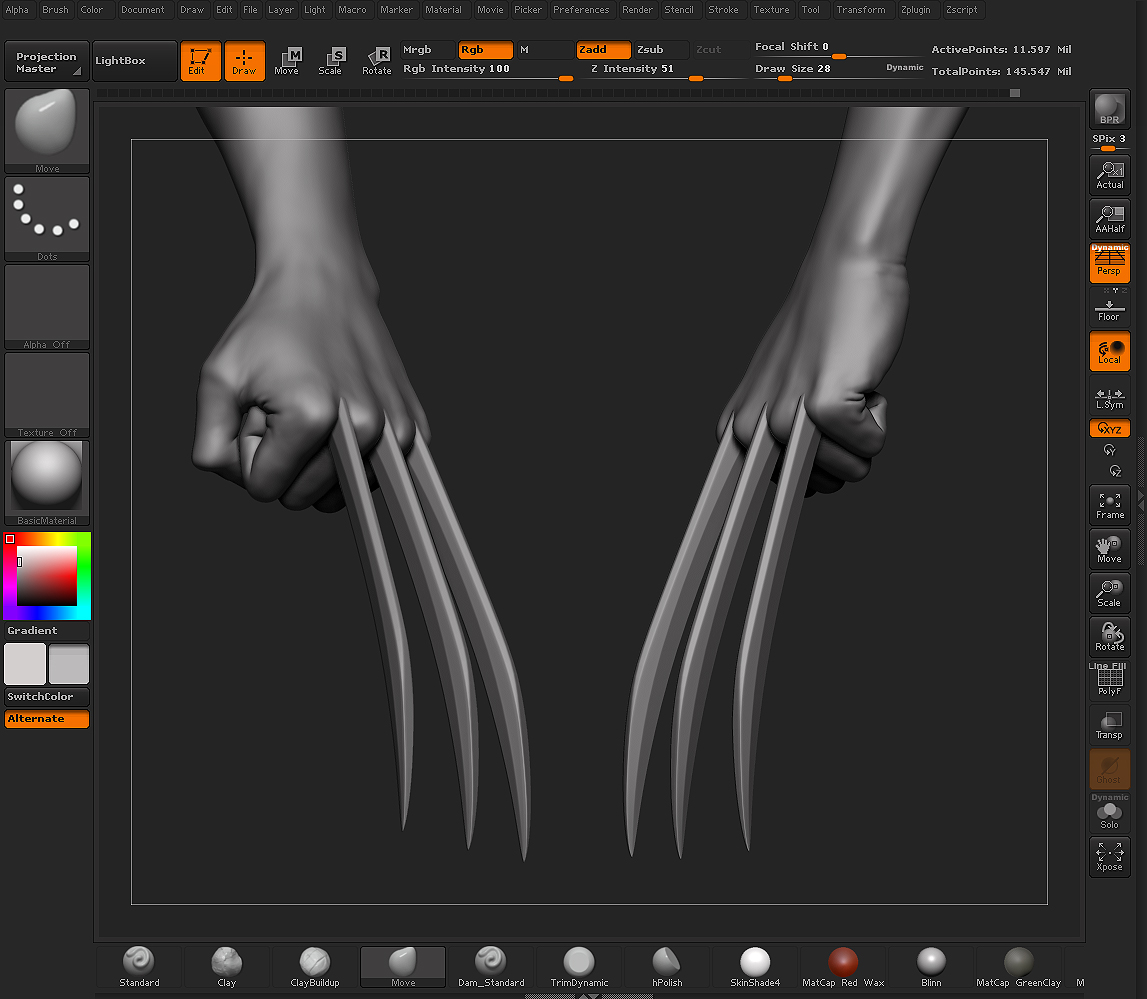Image resolution: width=1147 pixels, height=999 pixels.
Task: Toggle L.Sym local symmetry
Action: coord(1110,395)
